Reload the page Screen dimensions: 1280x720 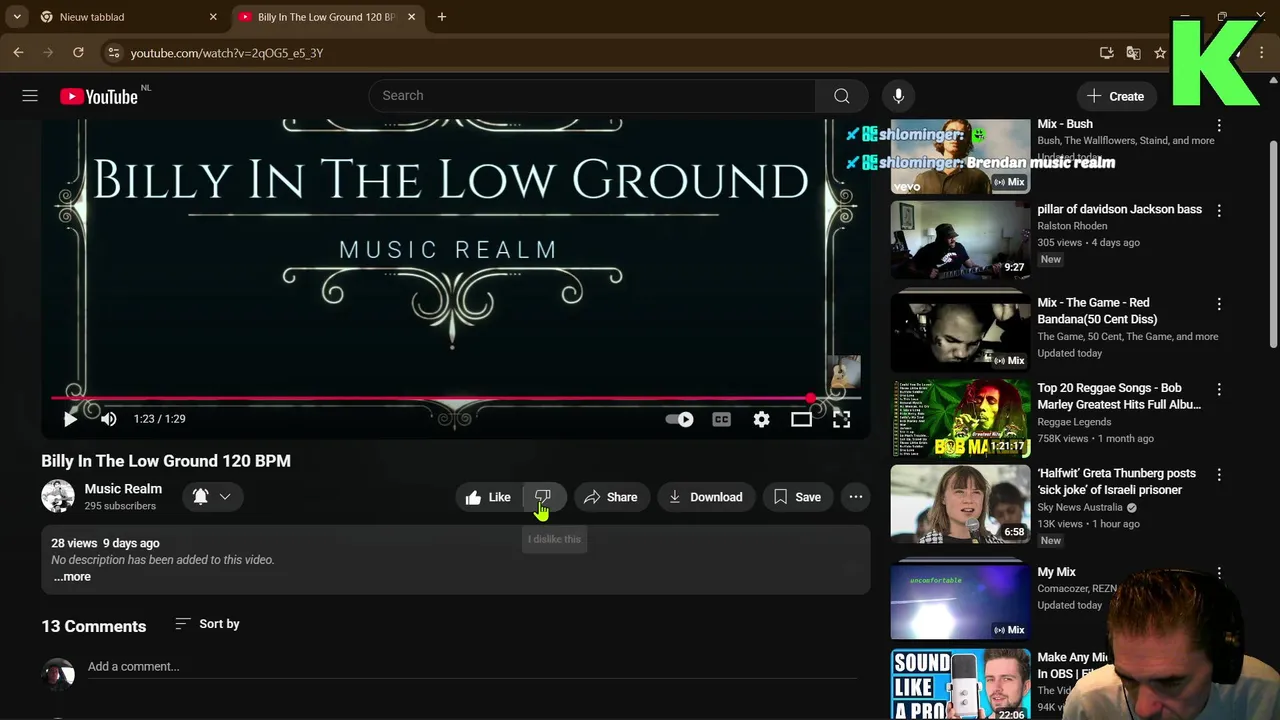point(78,53)
